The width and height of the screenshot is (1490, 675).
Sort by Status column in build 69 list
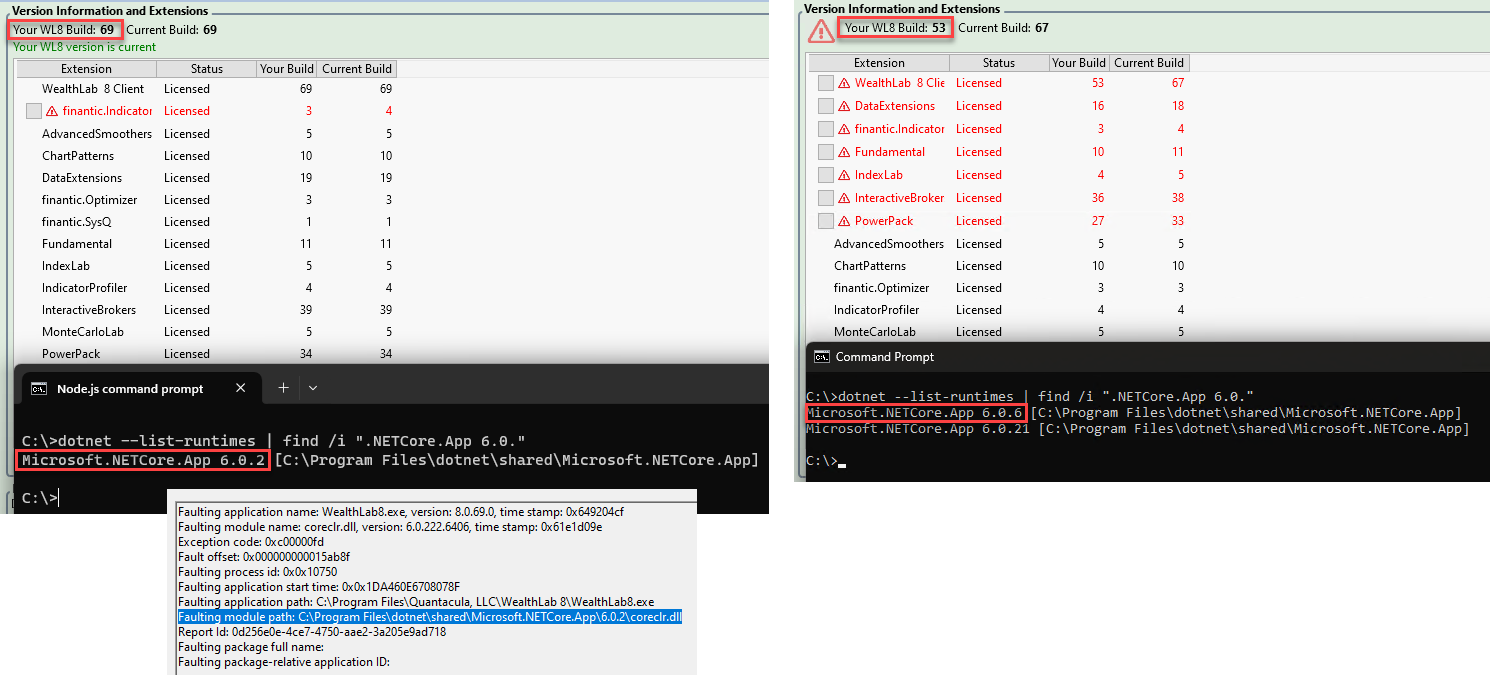pos(207,69)
